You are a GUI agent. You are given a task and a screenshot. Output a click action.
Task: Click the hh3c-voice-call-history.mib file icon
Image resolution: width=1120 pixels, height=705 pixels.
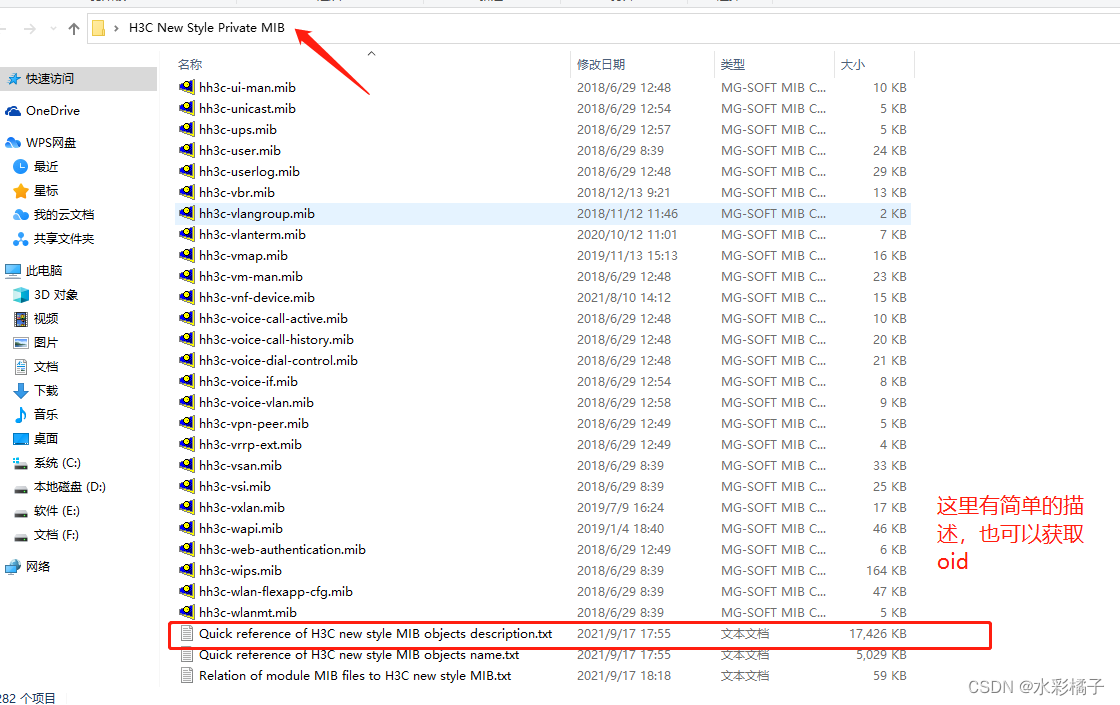click(x=186, y=339)
